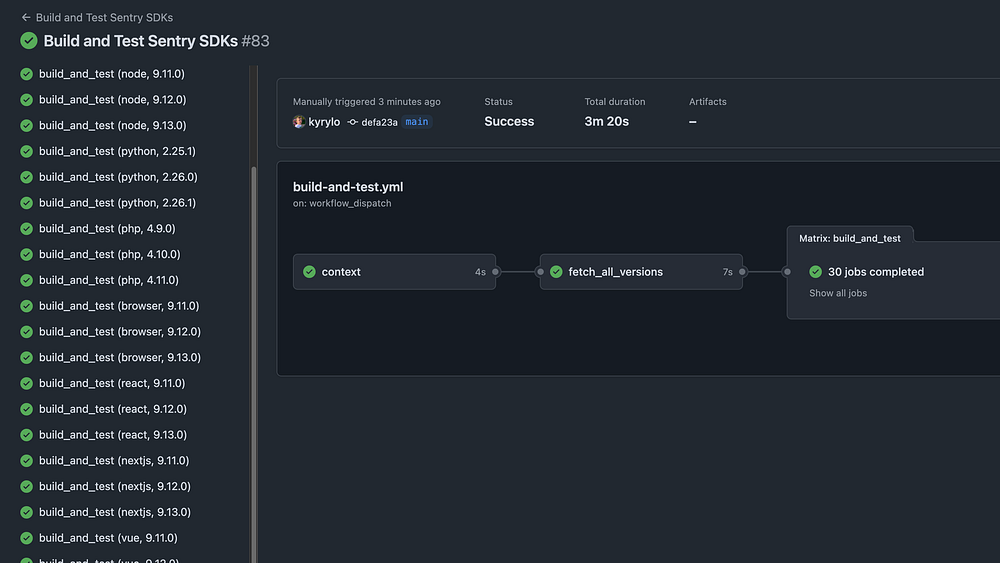Expand the matrix with Show all jobs

[838, 293]
